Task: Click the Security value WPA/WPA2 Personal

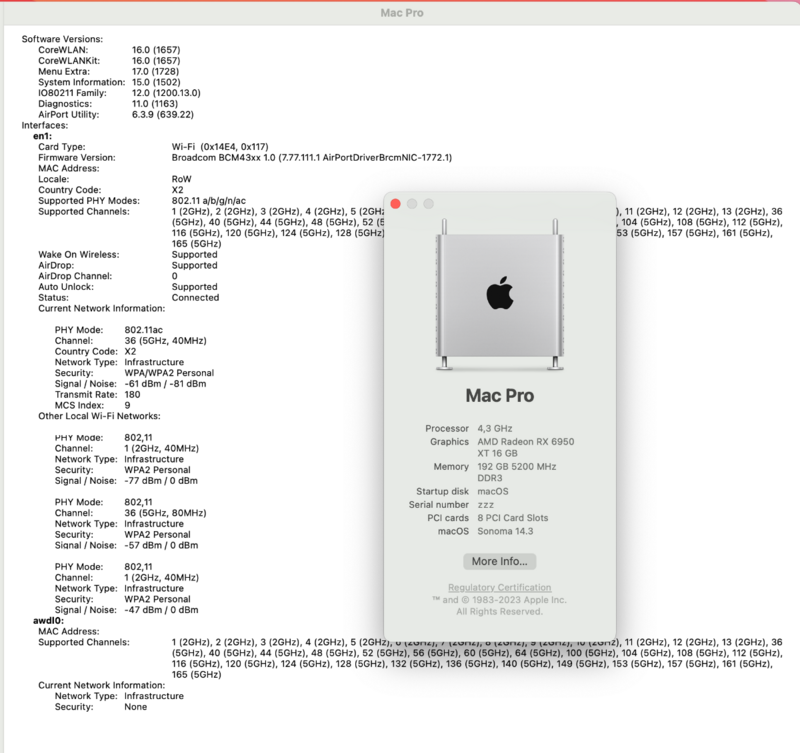Action: tap(169, 372)
